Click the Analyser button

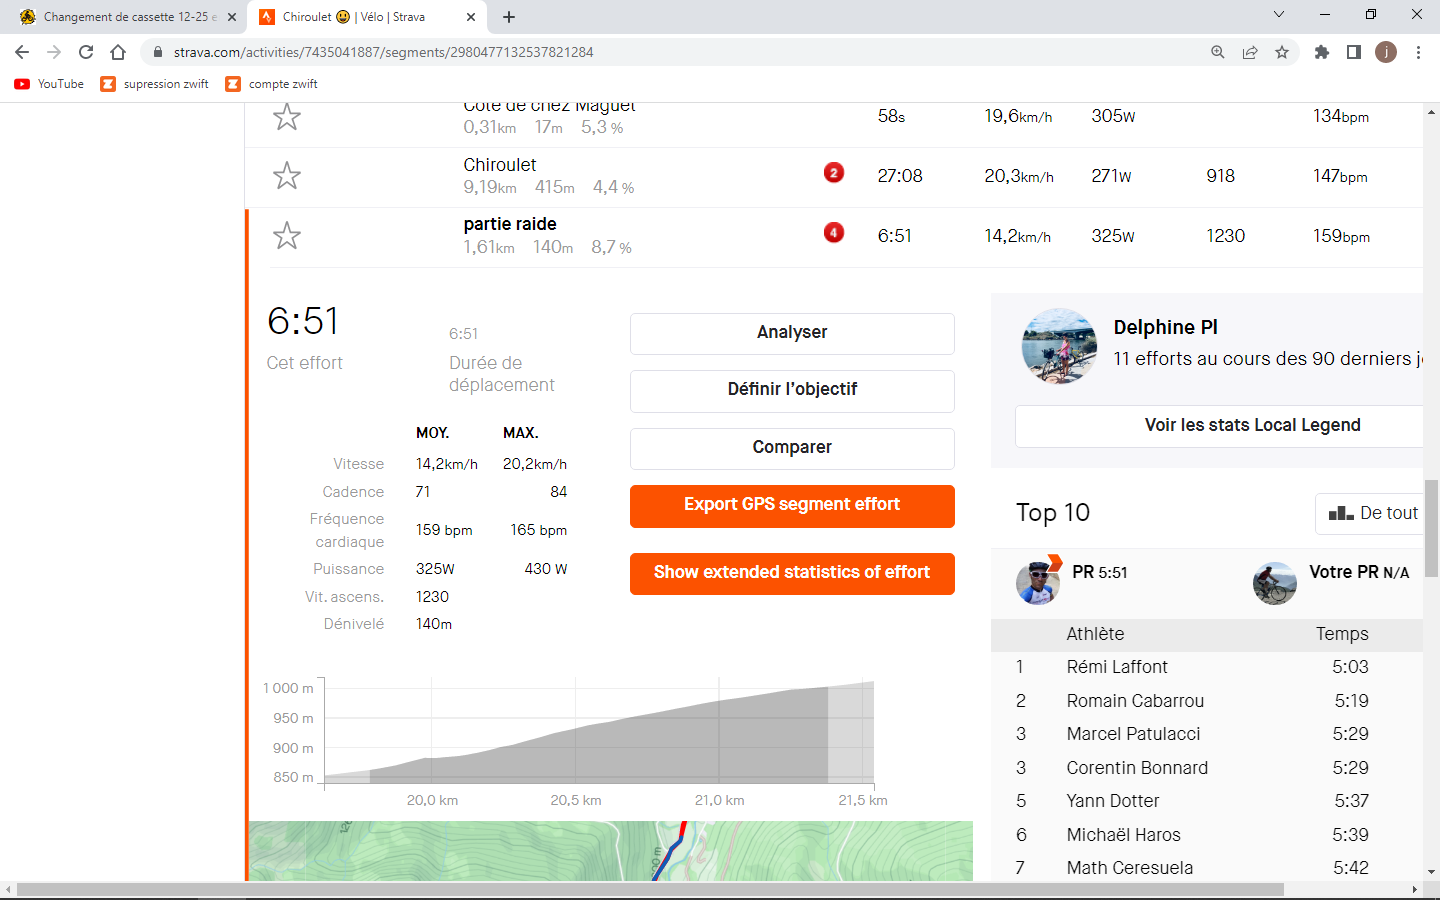792,333
